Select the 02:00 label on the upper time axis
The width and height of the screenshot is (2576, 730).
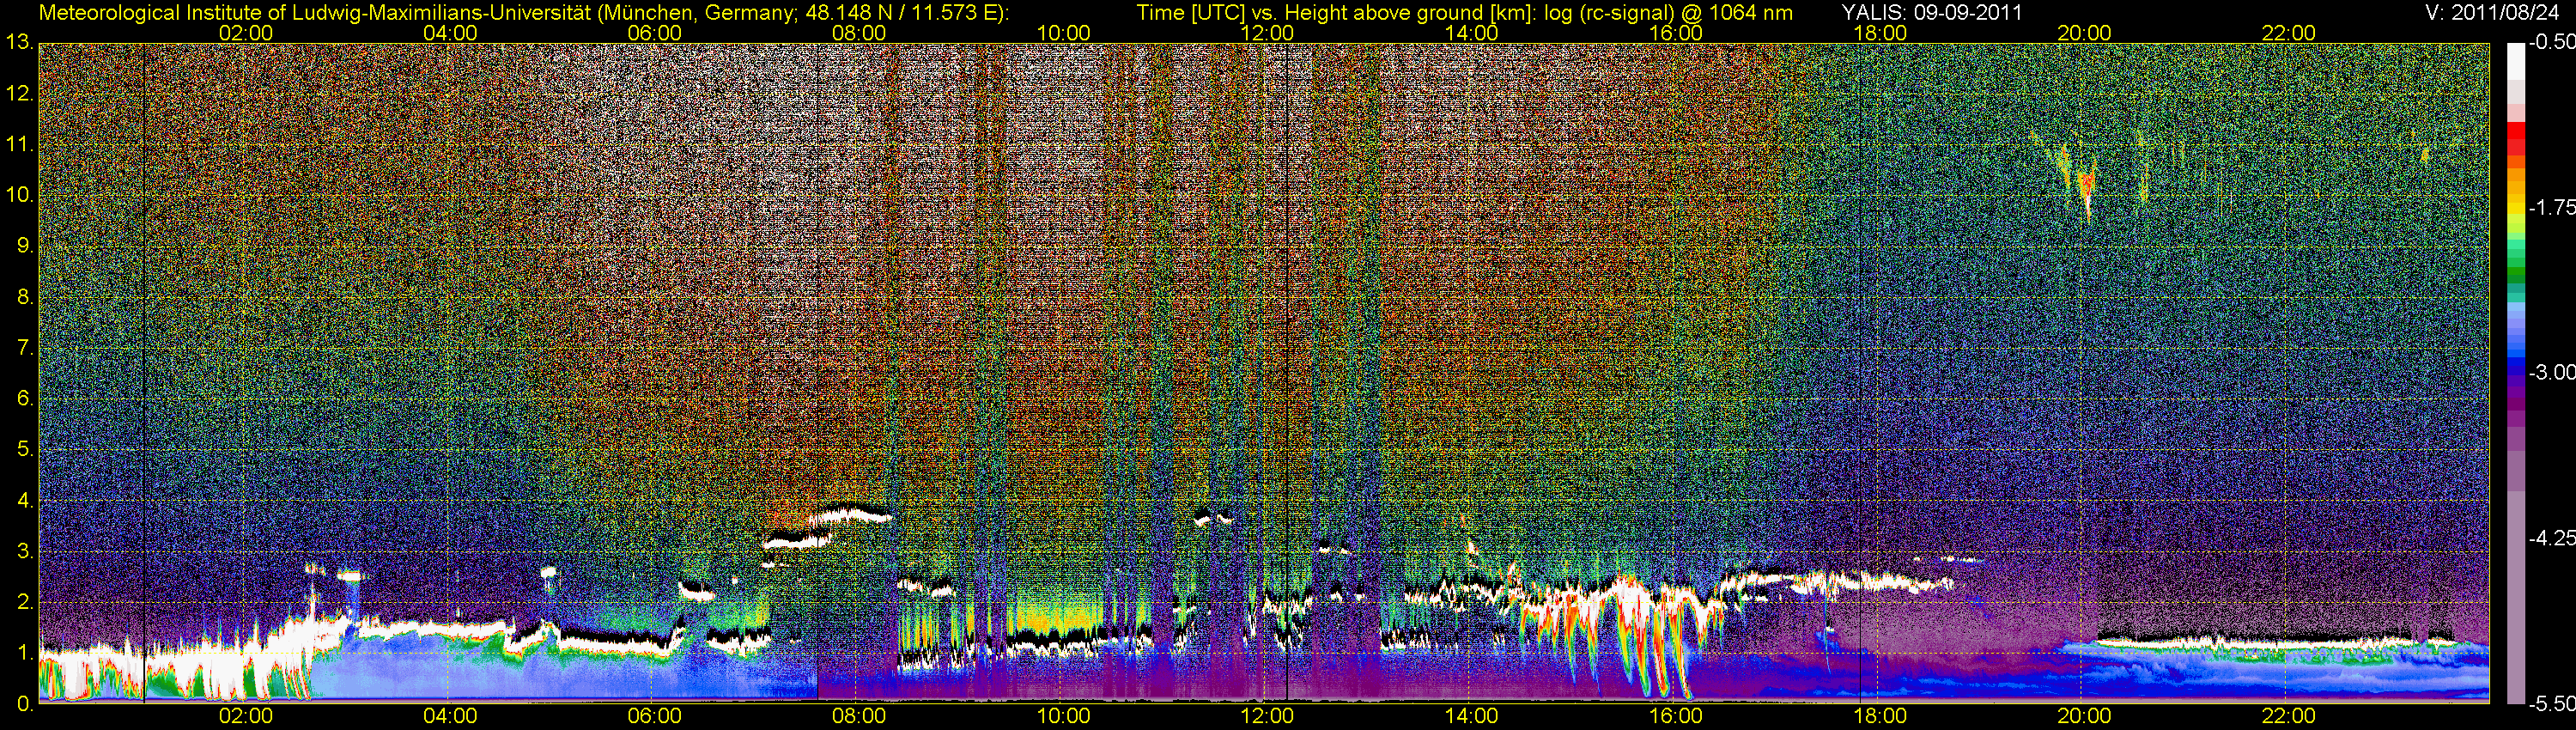246,33
